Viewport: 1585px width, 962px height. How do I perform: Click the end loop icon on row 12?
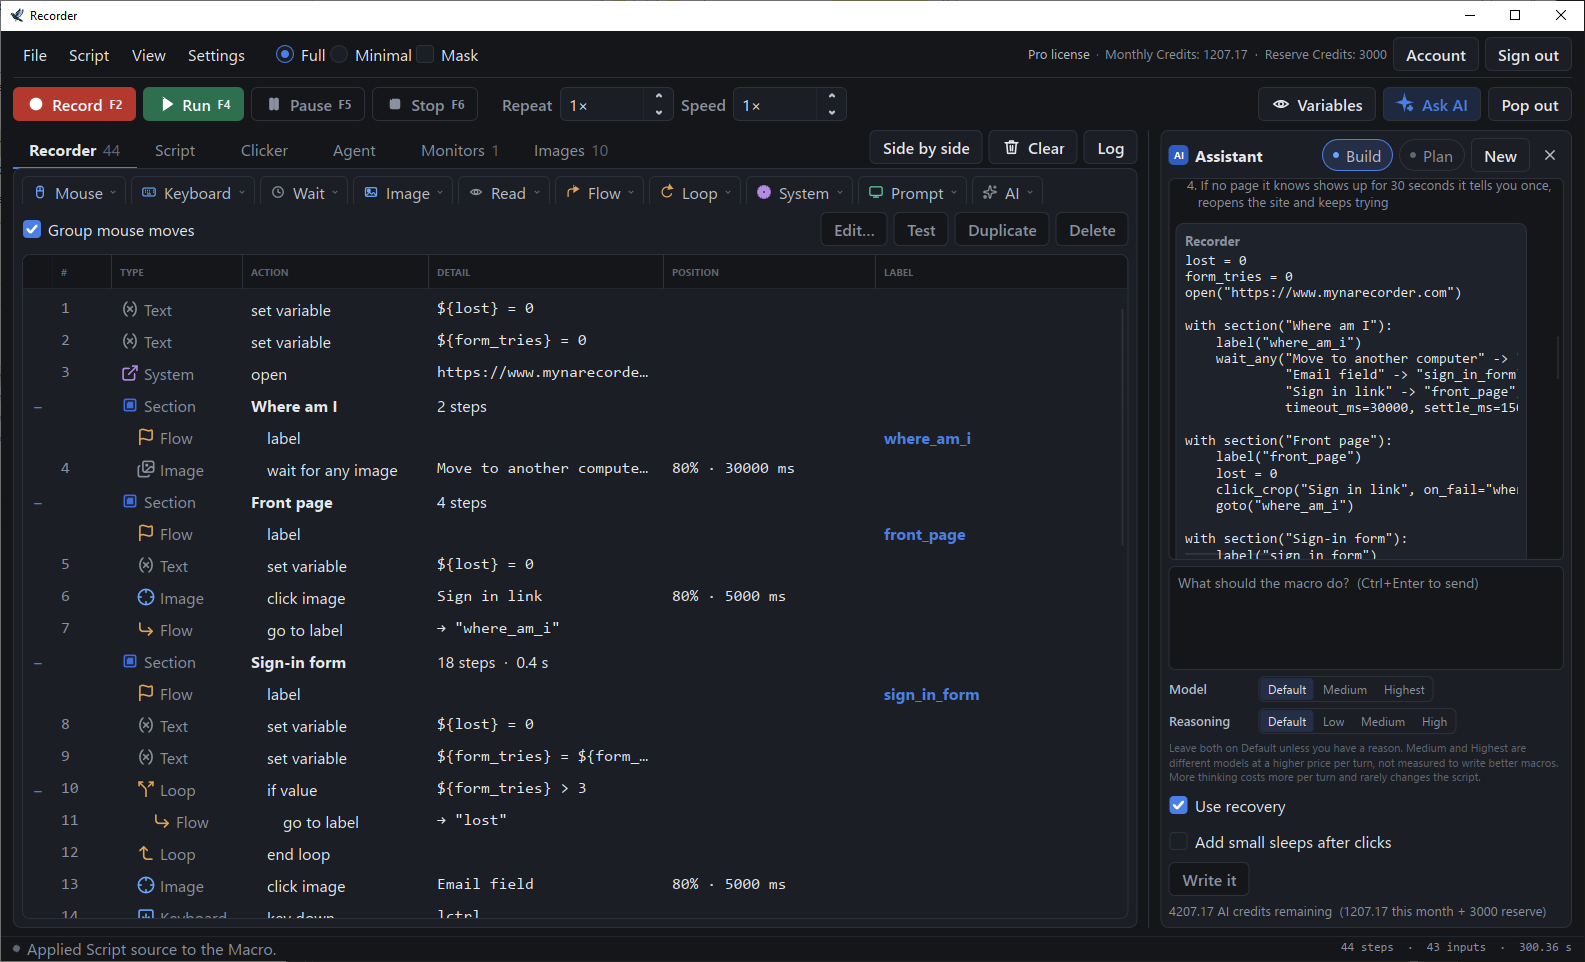tap(146, 853)
